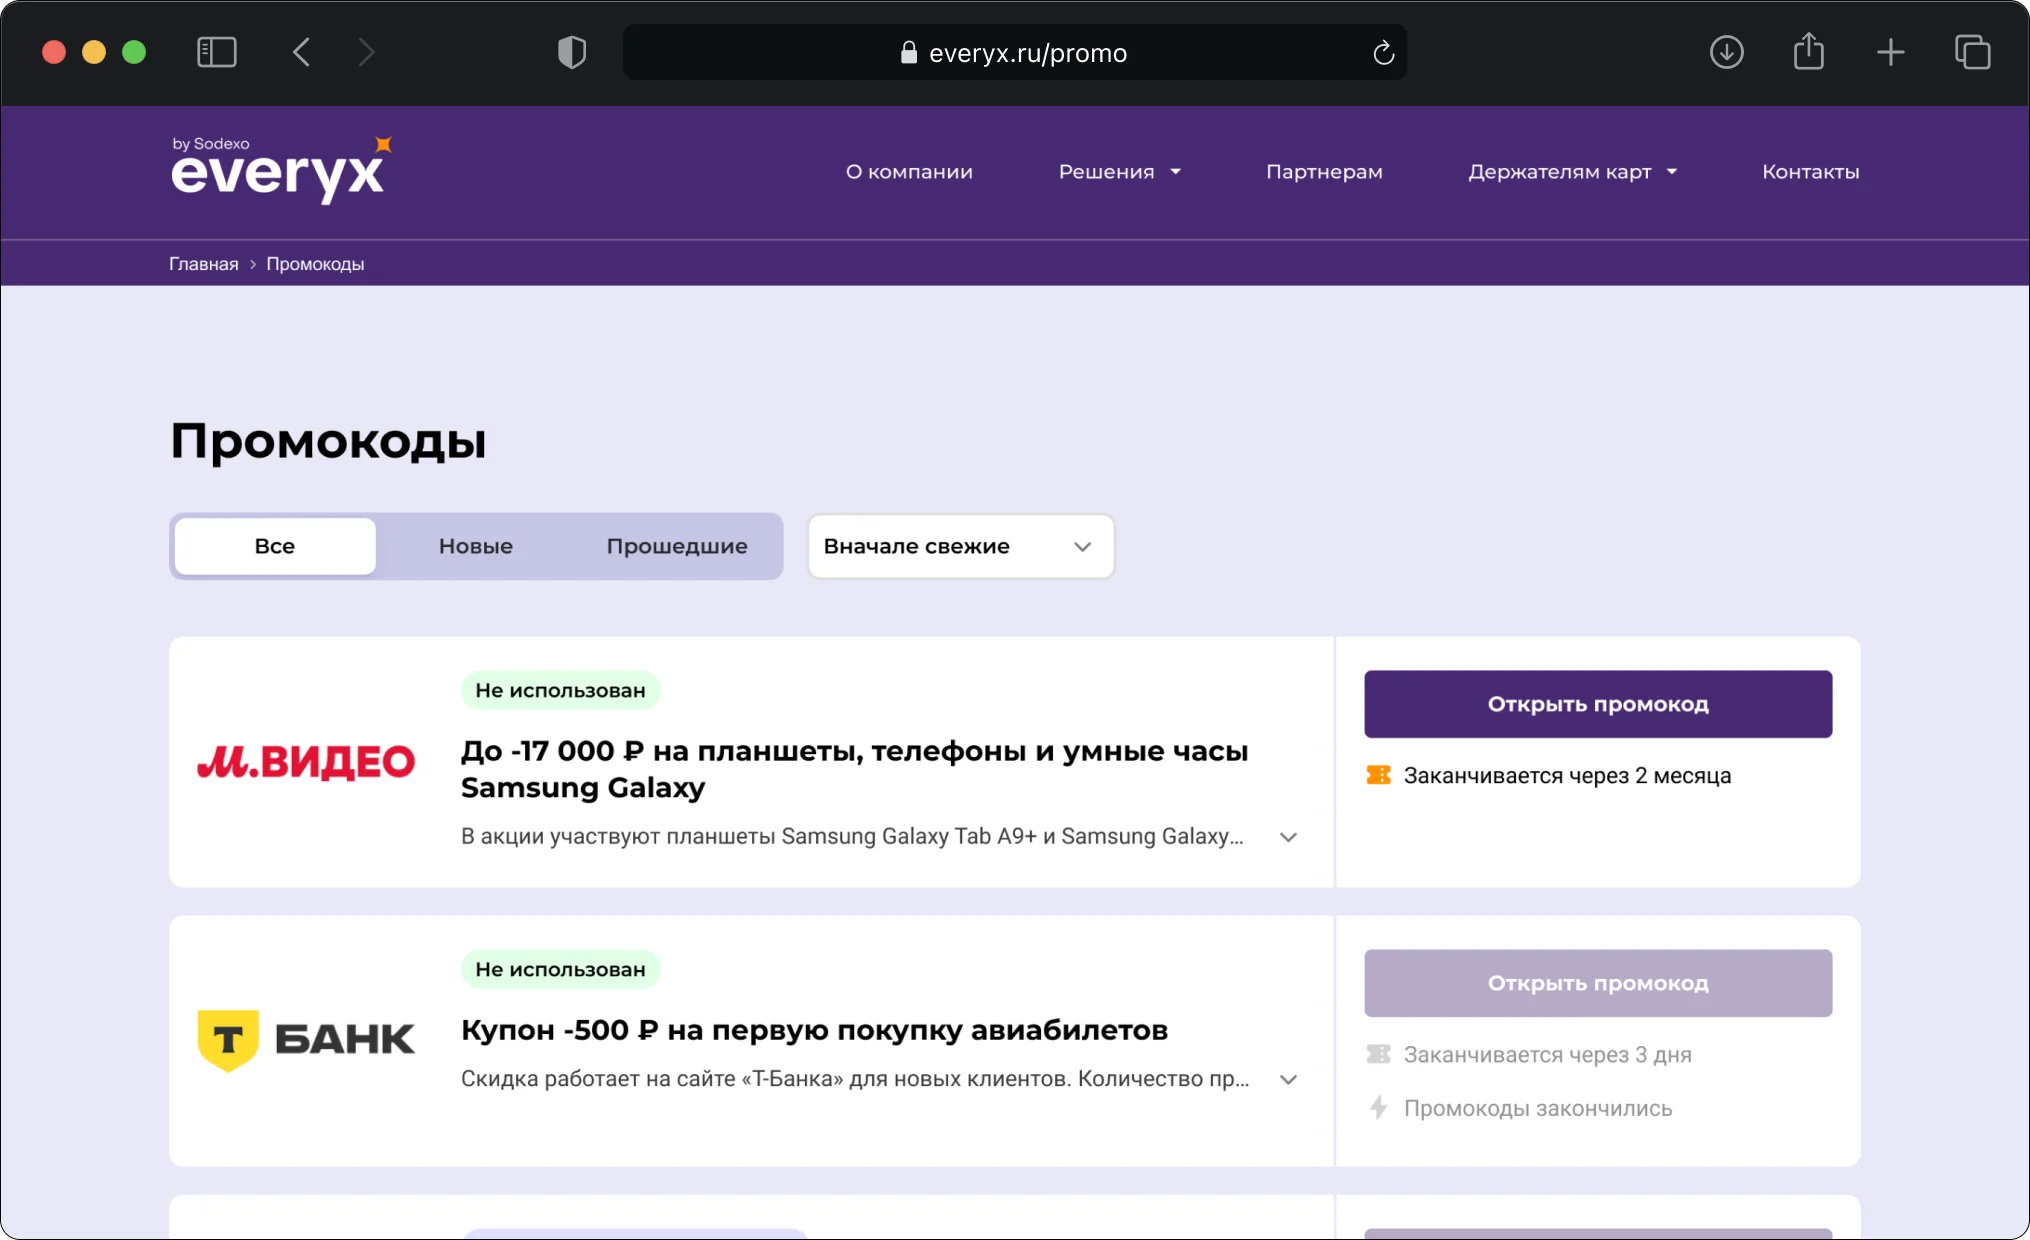Reload the page with the refresh icon
The width and height of the screenshot is (2030, 1240).
1383,53
